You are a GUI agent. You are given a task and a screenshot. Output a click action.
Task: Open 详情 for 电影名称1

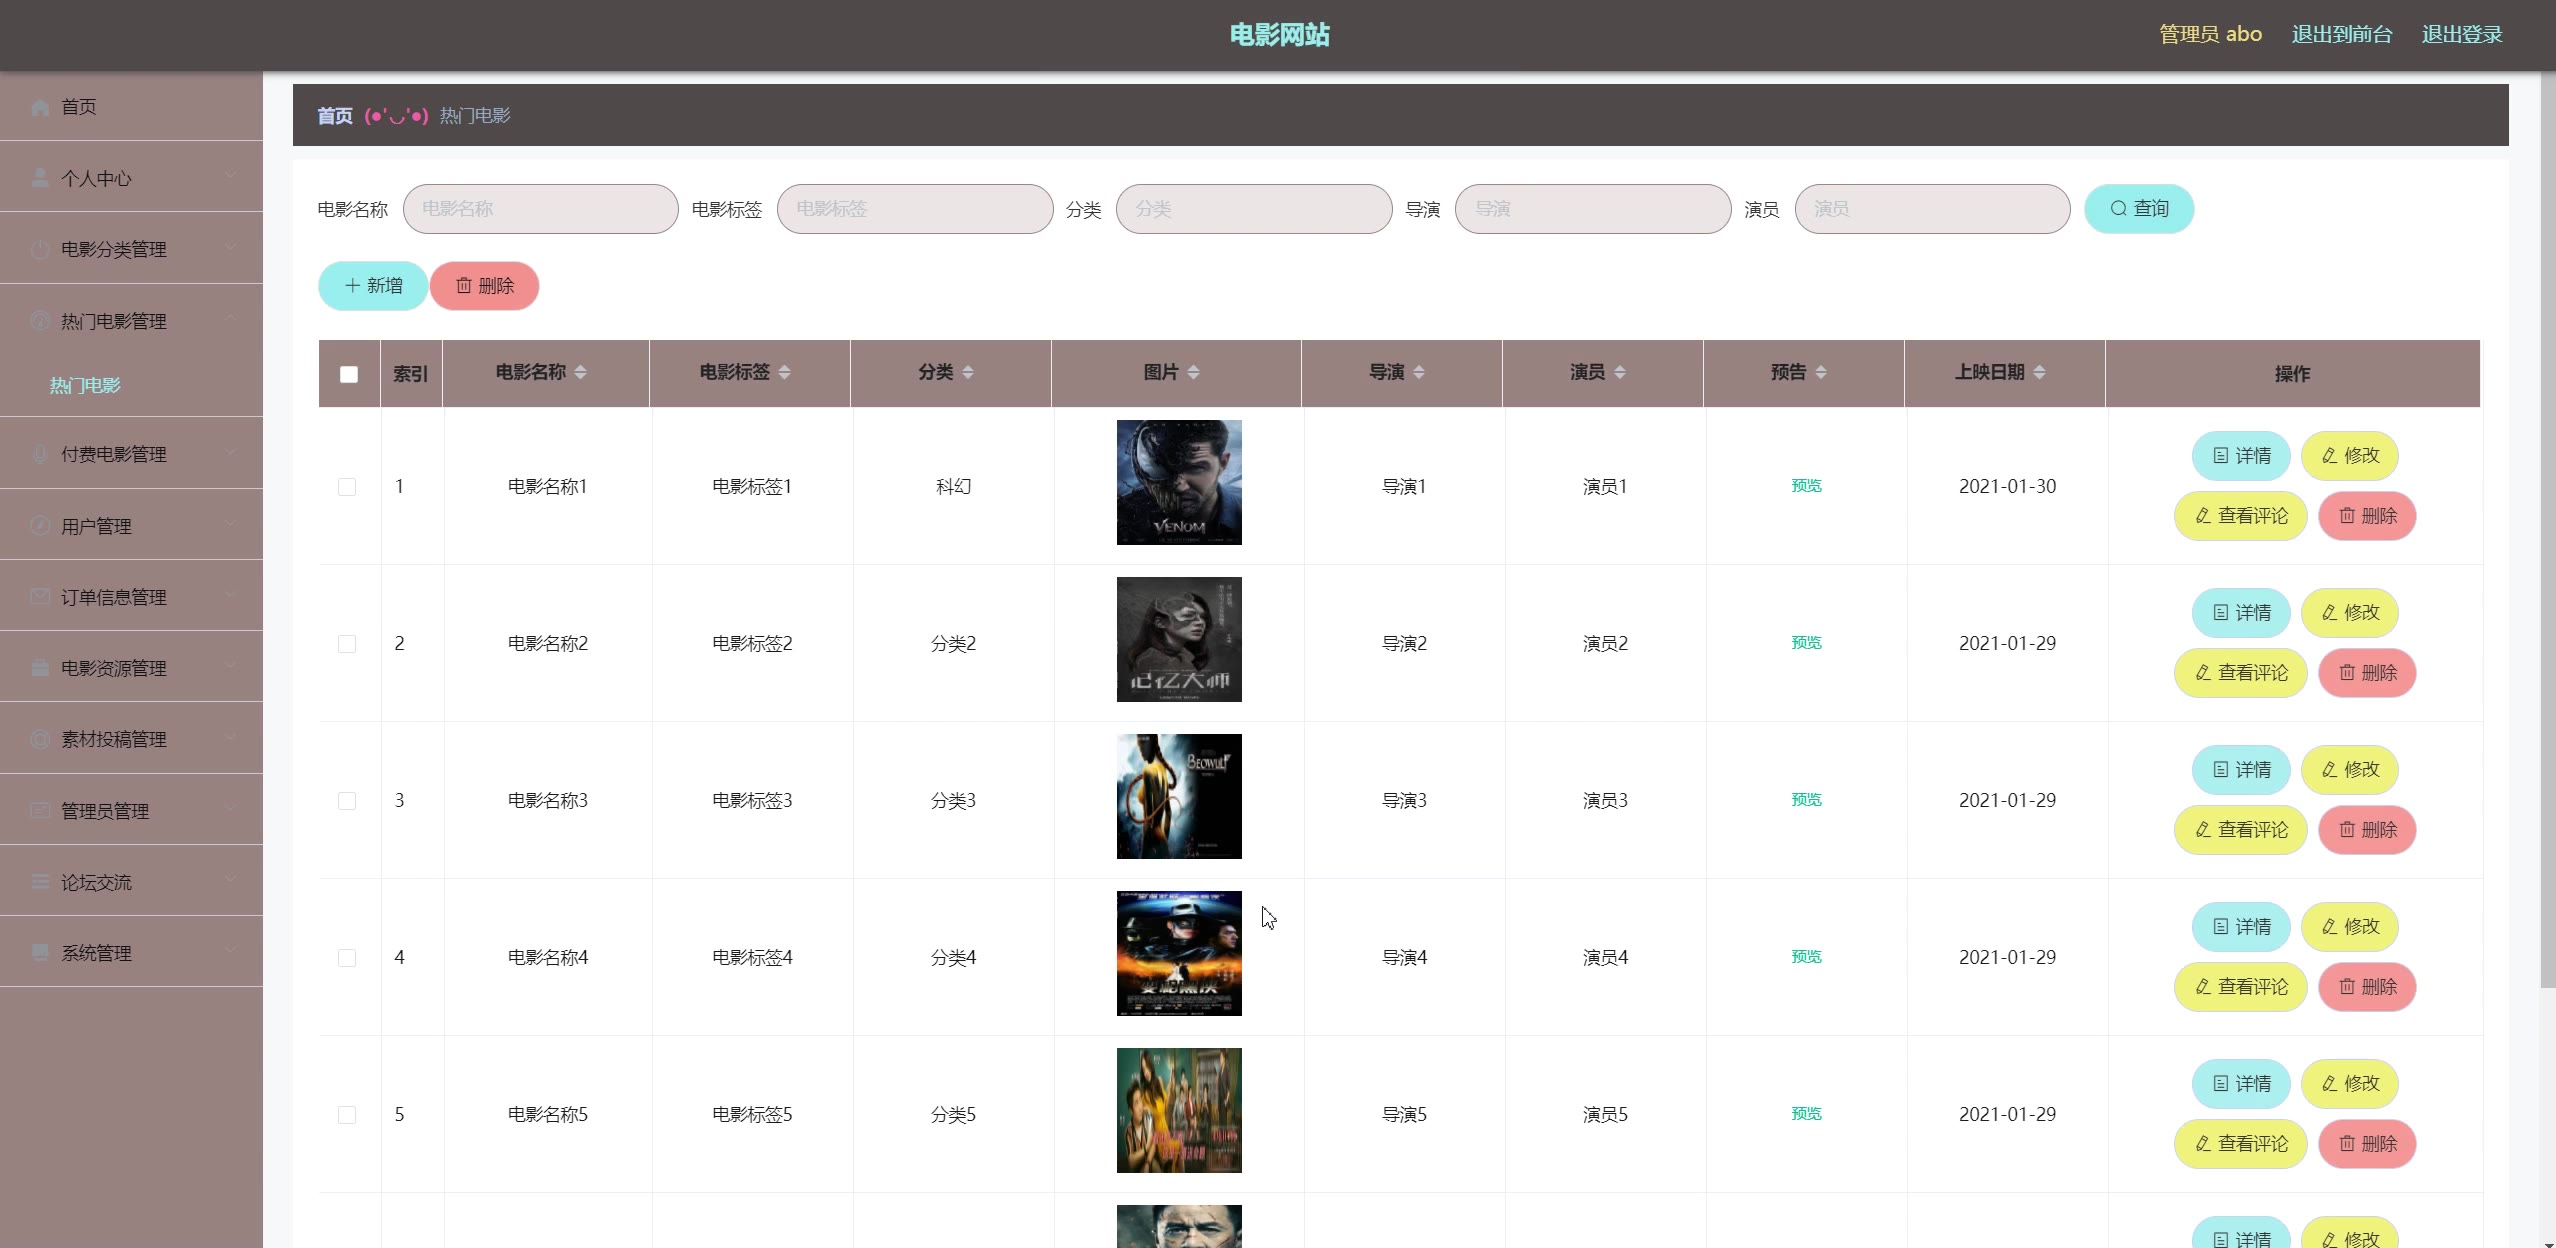tap(2241, 456)
